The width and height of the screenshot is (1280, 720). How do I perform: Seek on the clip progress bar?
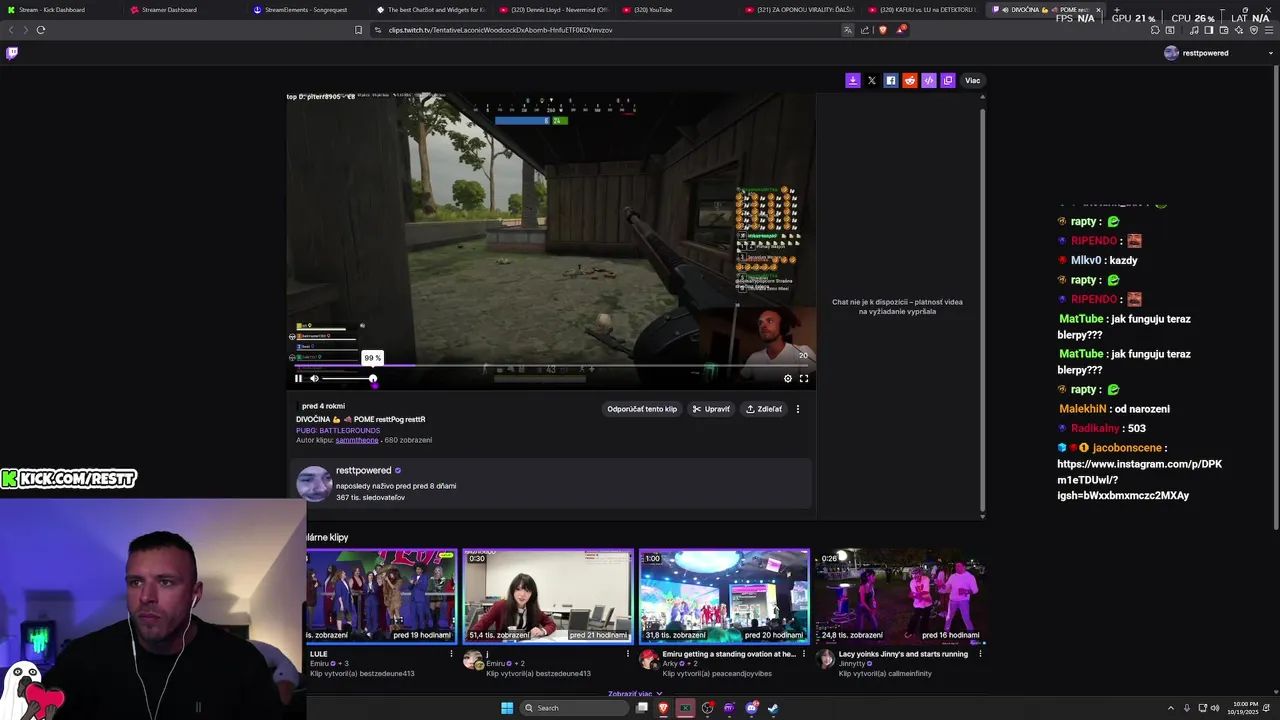(551, 365)
